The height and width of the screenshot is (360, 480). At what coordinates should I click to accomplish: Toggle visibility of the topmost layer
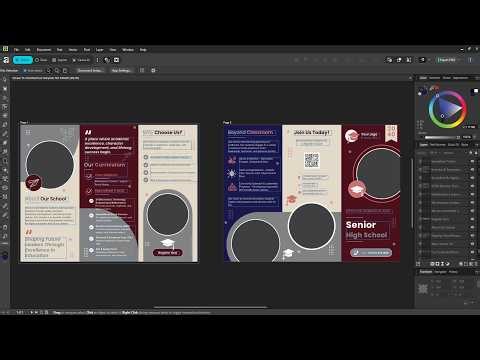(x=472, y=161)
